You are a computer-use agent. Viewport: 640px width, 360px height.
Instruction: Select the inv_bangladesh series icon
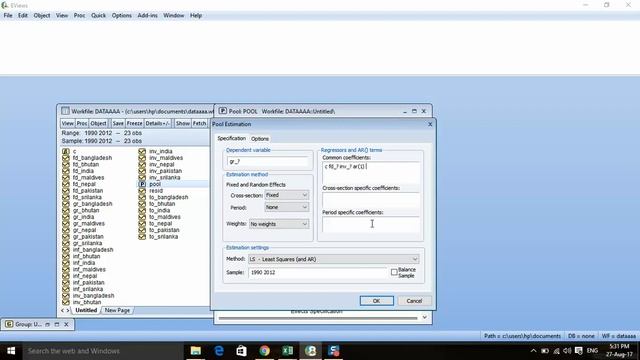coord(66,296)
